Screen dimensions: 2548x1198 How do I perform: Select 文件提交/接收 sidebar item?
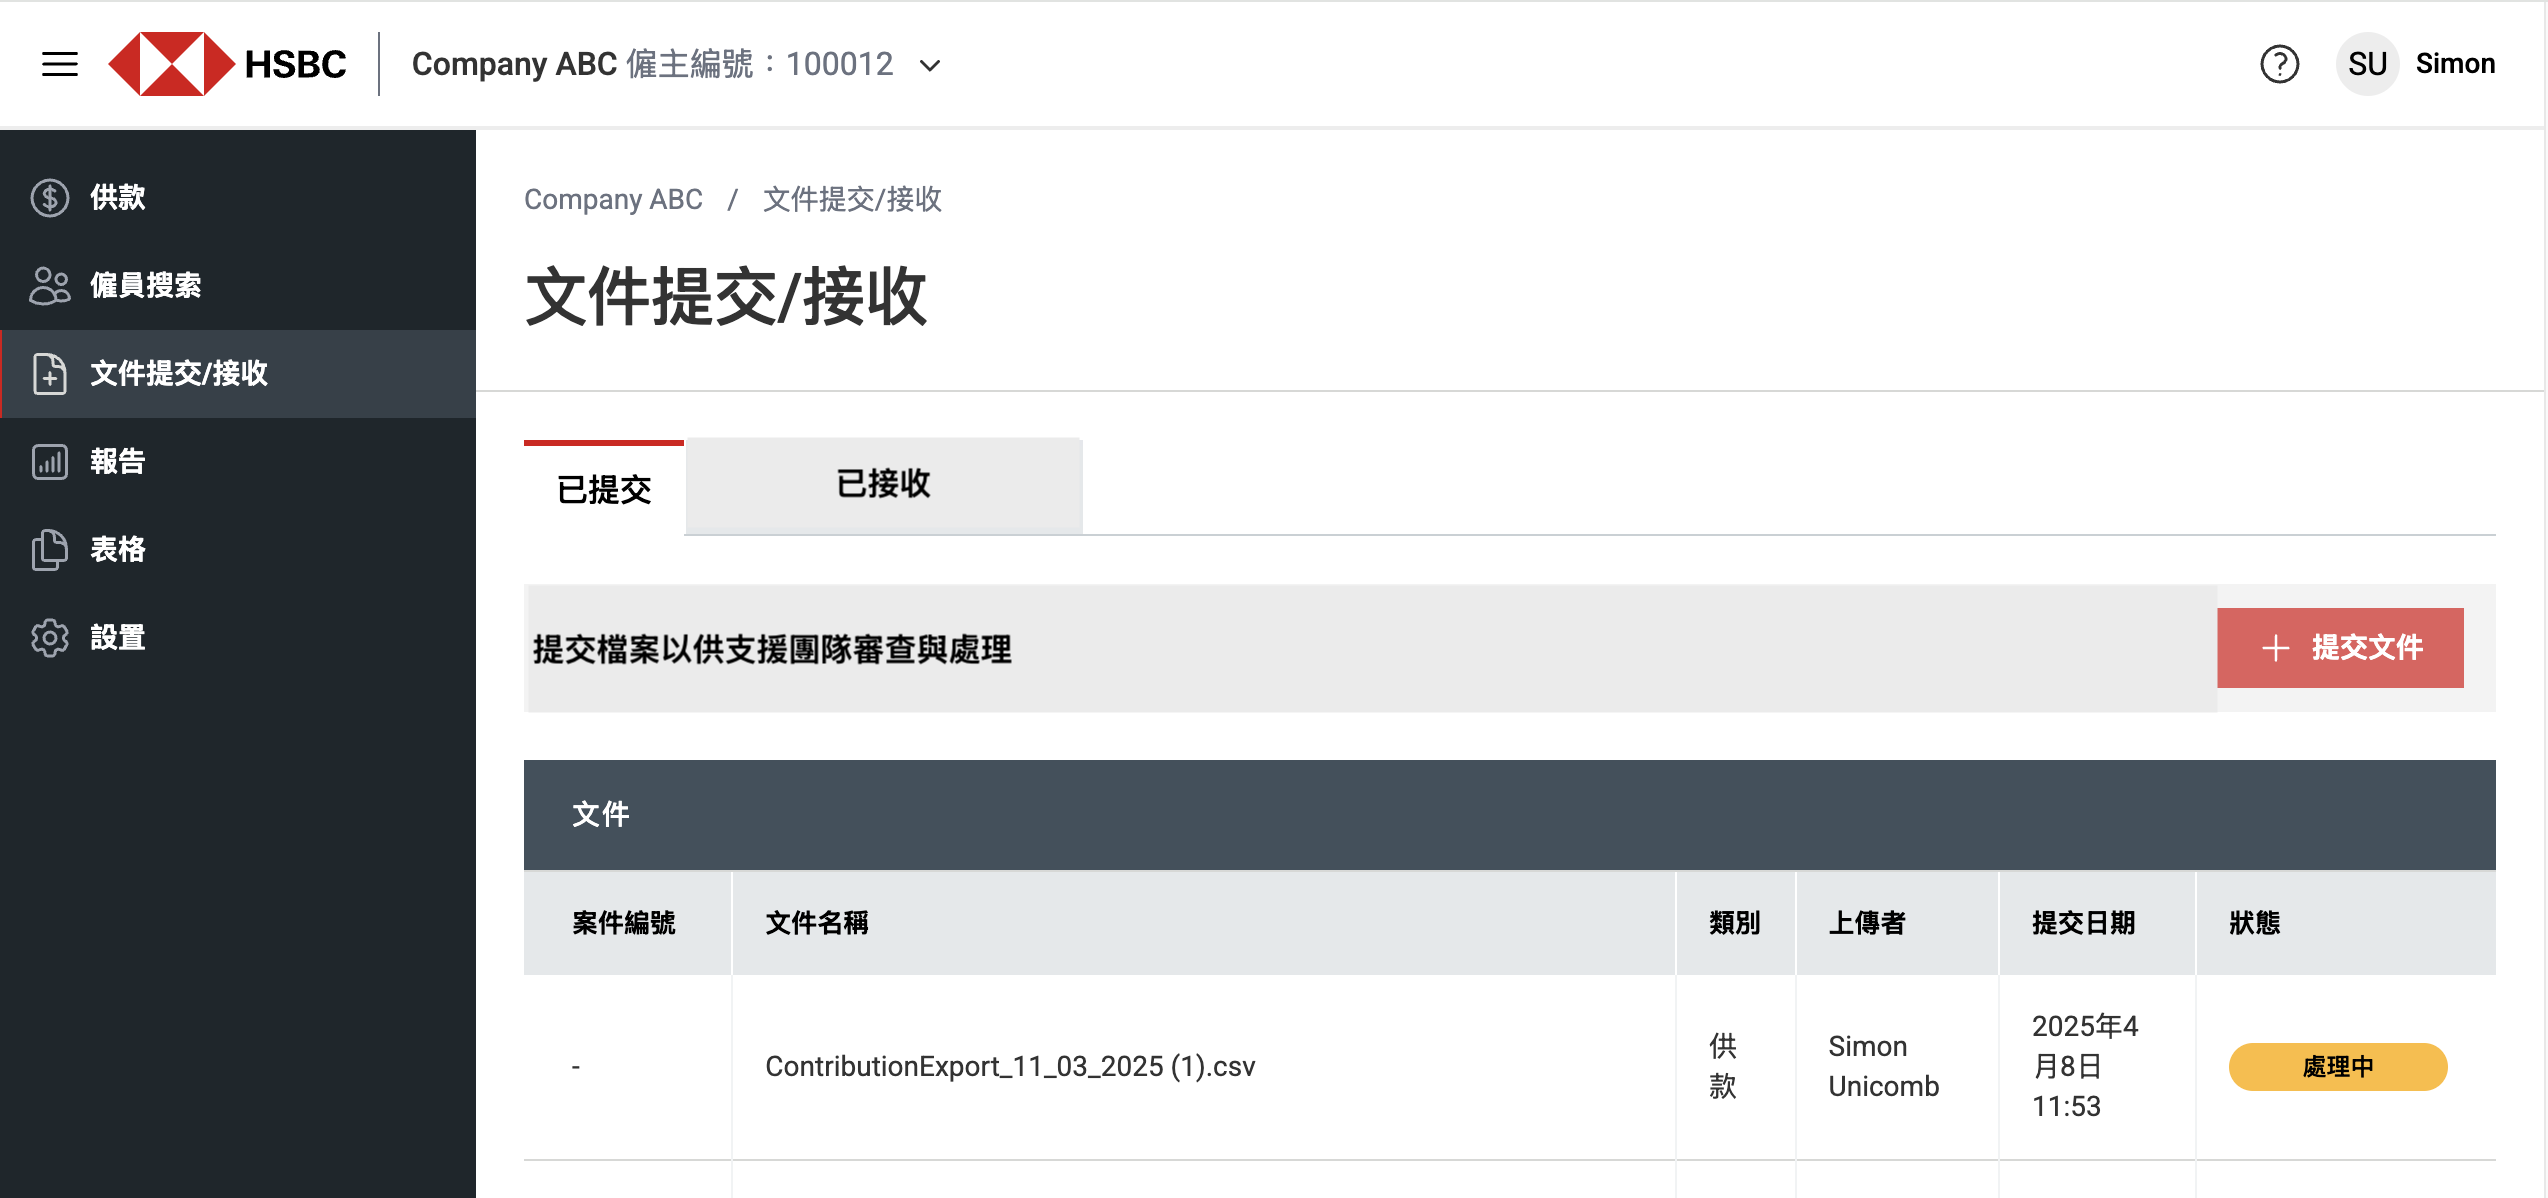click(x=238, y=373)
